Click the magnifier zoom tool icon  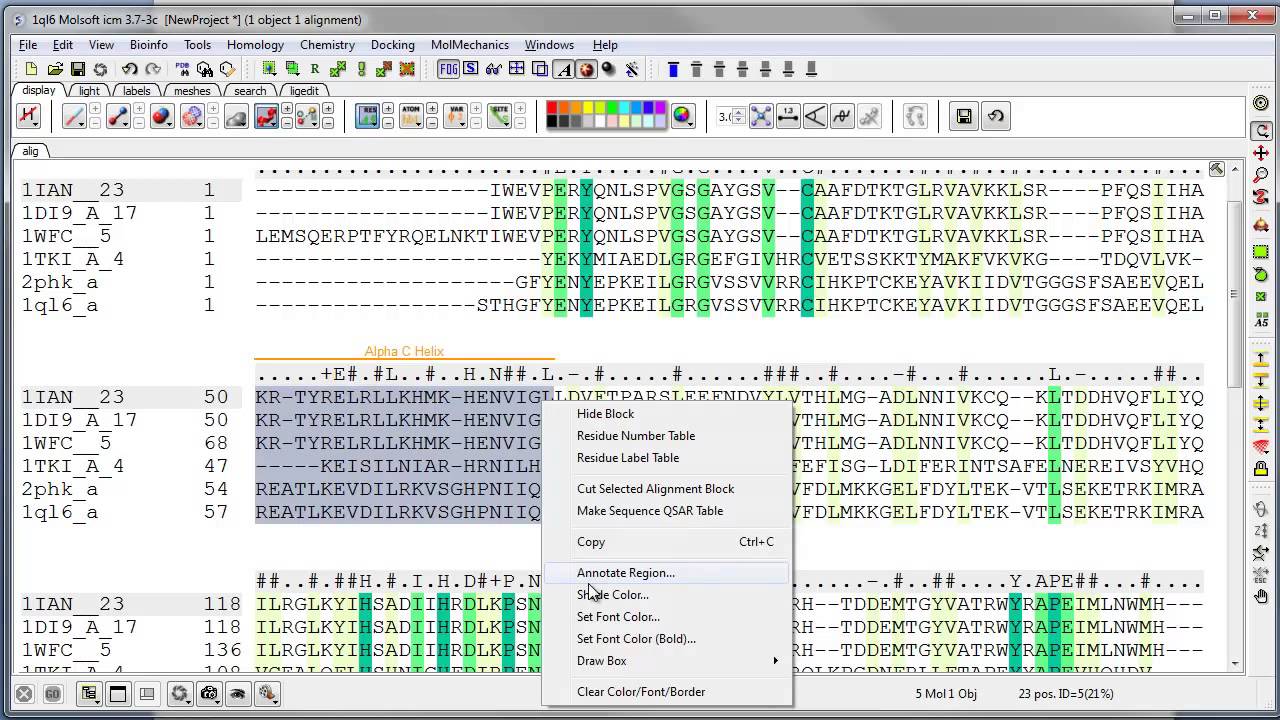tap(1261, 176)
